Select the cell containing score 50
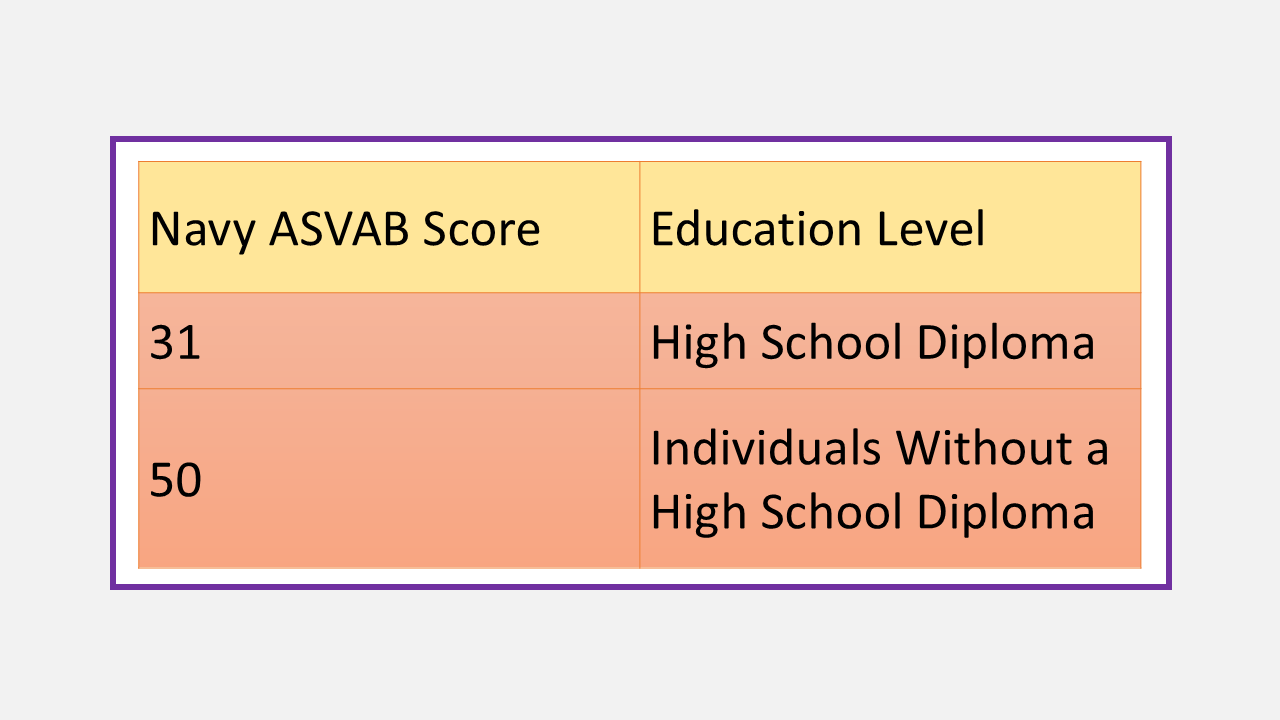This screenshot has width=1280, height=720. click(x=388, y=480)
